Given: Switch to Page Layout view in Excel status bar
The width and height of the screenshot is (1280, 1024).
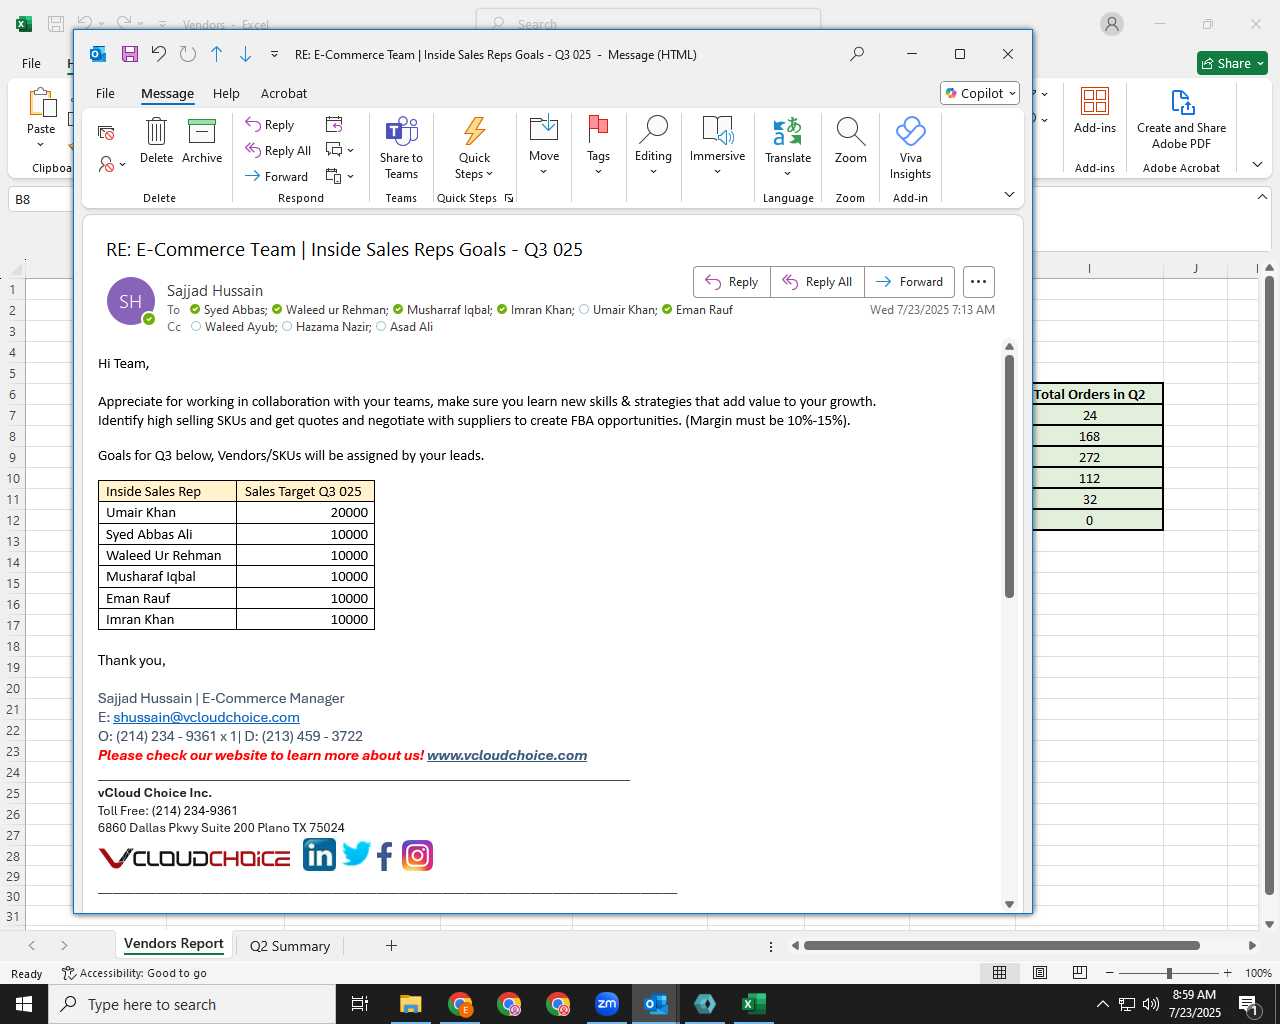Looking at the screenshot, I should coord(1040,973).
